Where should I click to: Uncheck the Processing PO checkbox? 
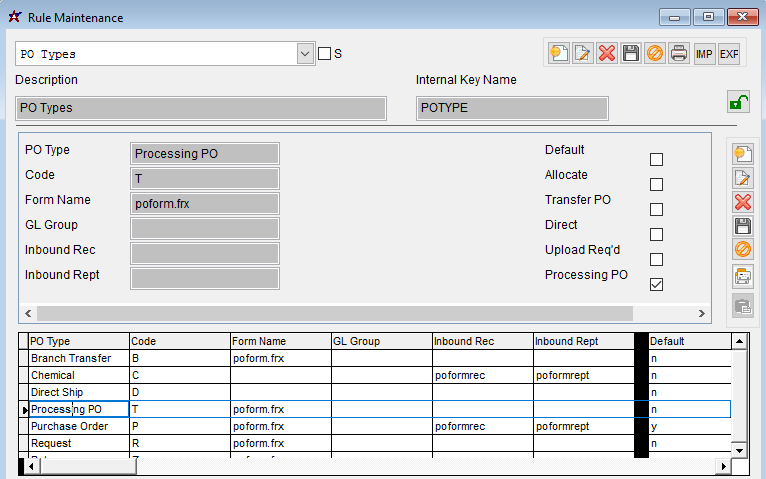656,284
